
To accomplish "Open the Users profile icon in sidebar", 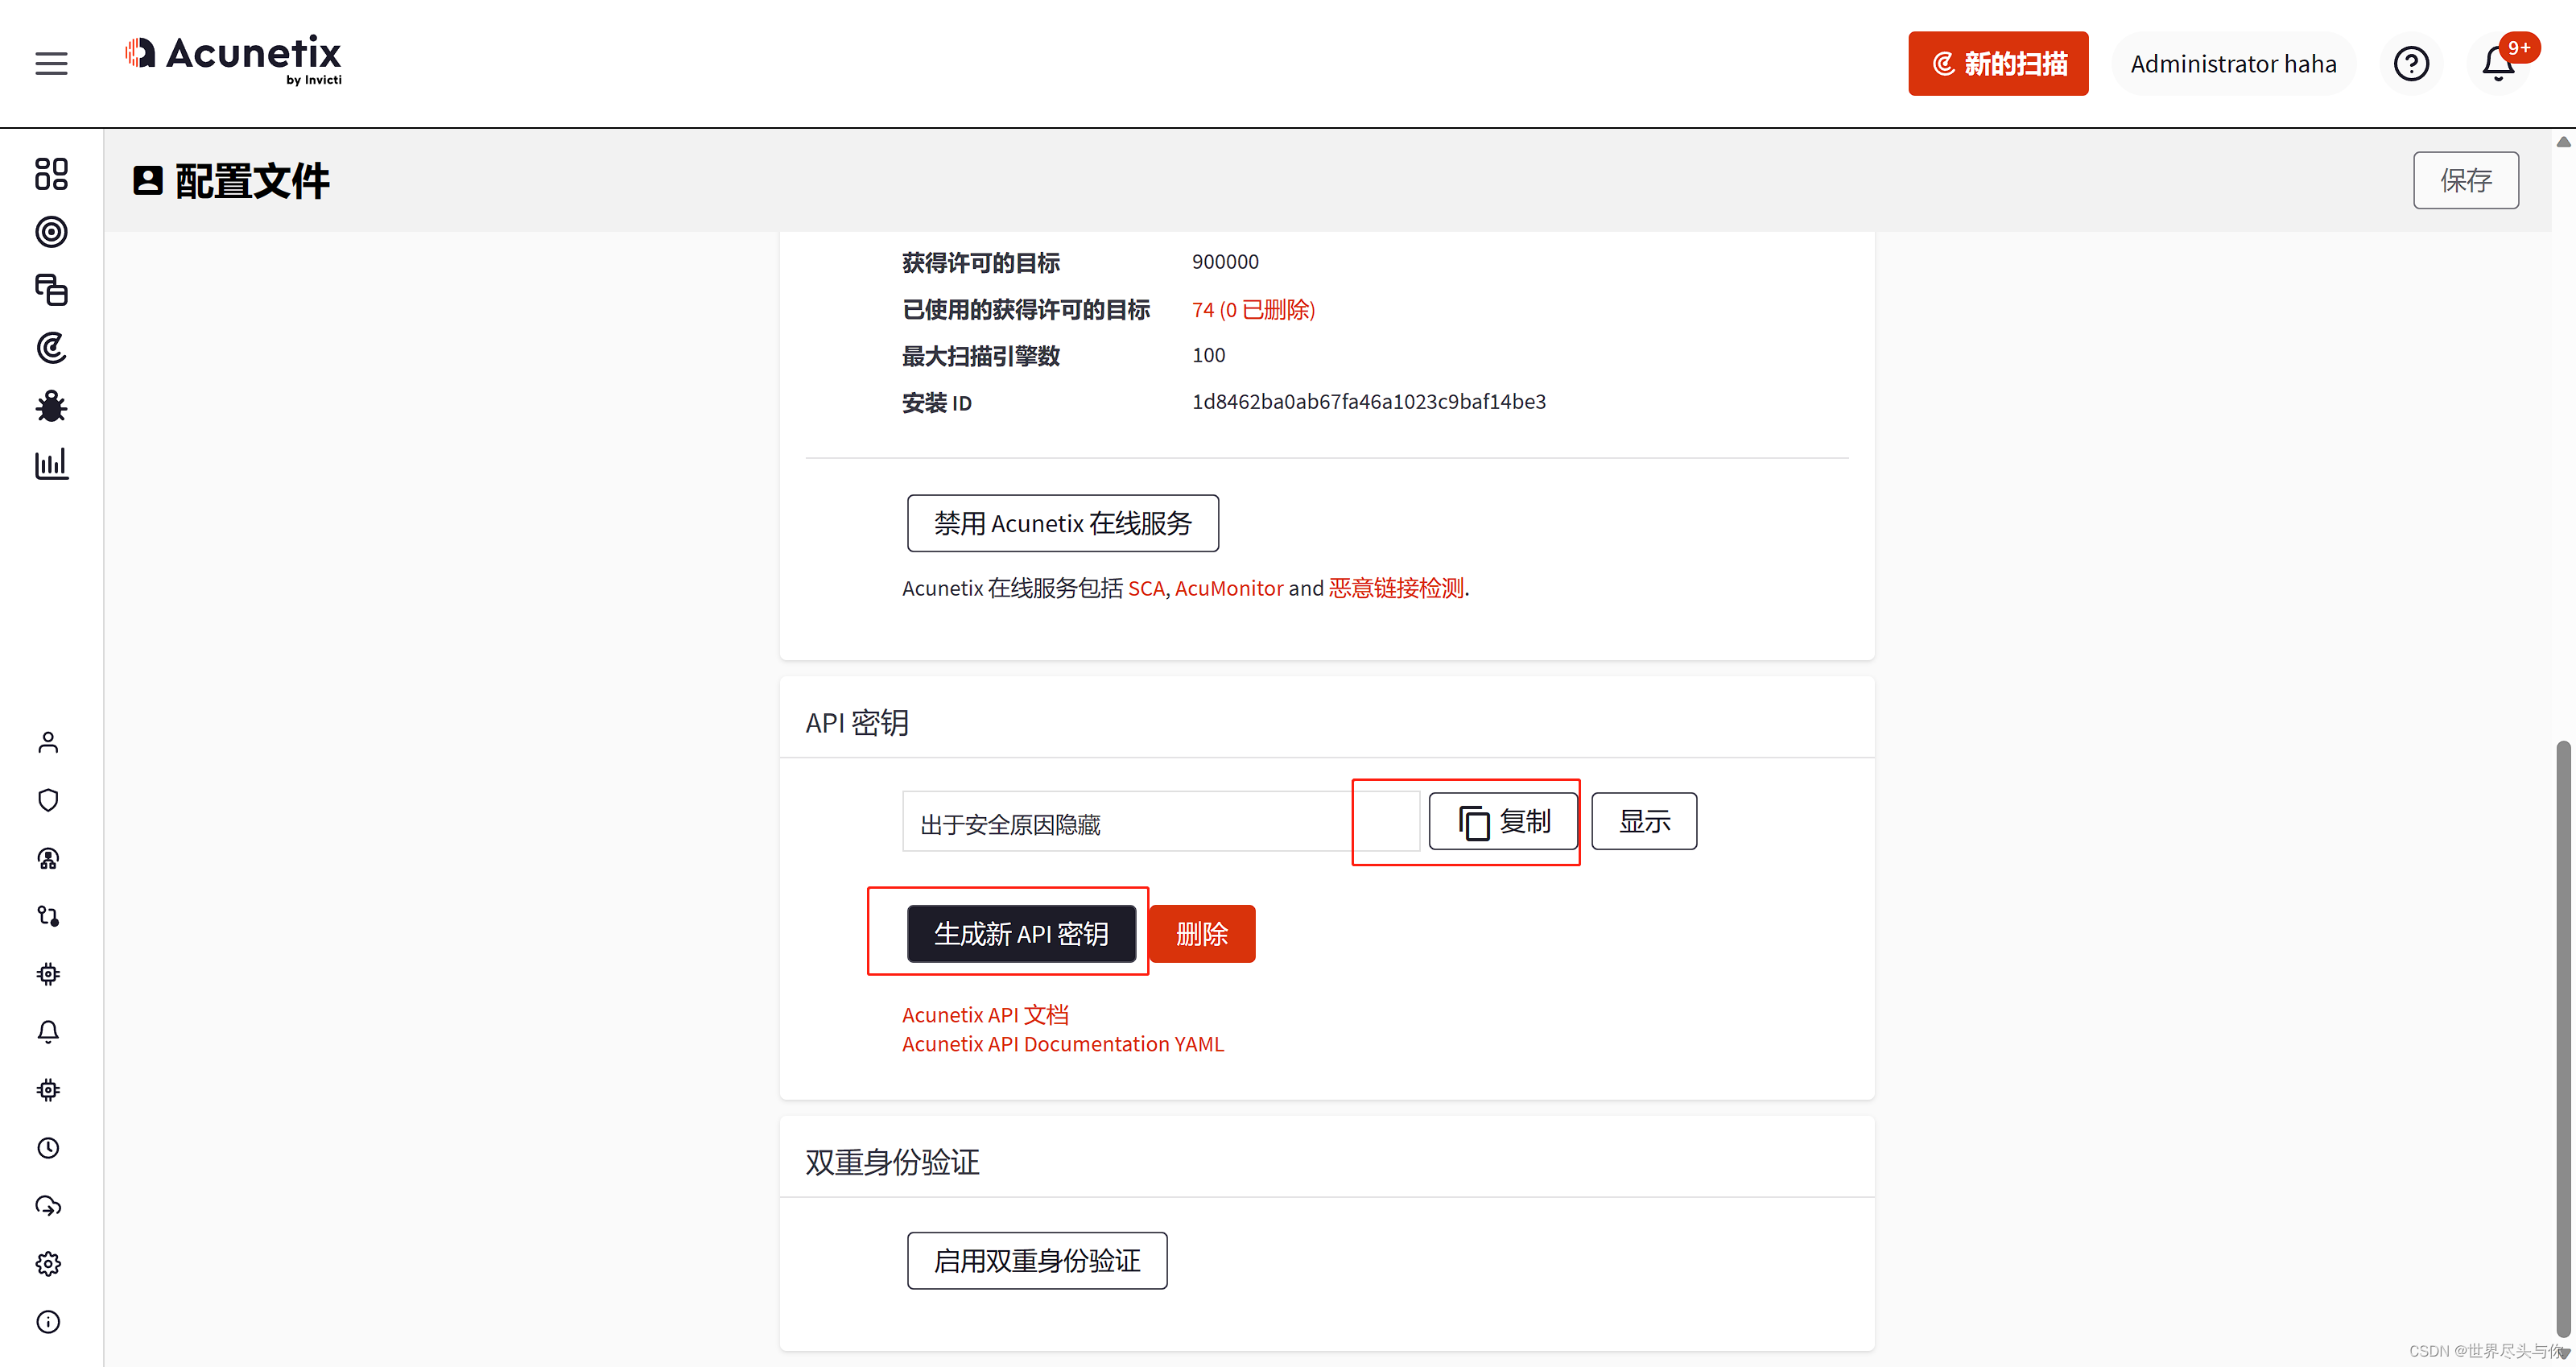I will pos(48,742).
